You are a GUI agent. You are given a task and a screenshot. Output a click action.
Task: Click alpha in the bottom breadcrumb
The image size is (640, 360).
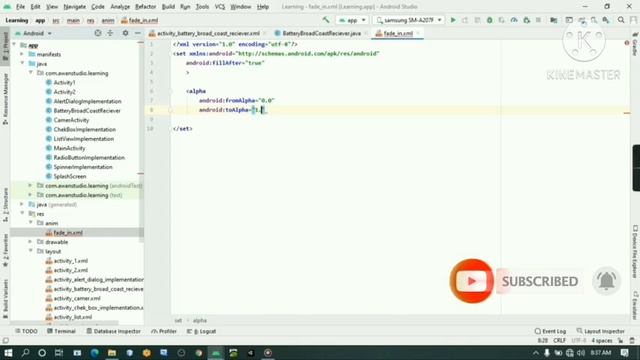point(200,321)
